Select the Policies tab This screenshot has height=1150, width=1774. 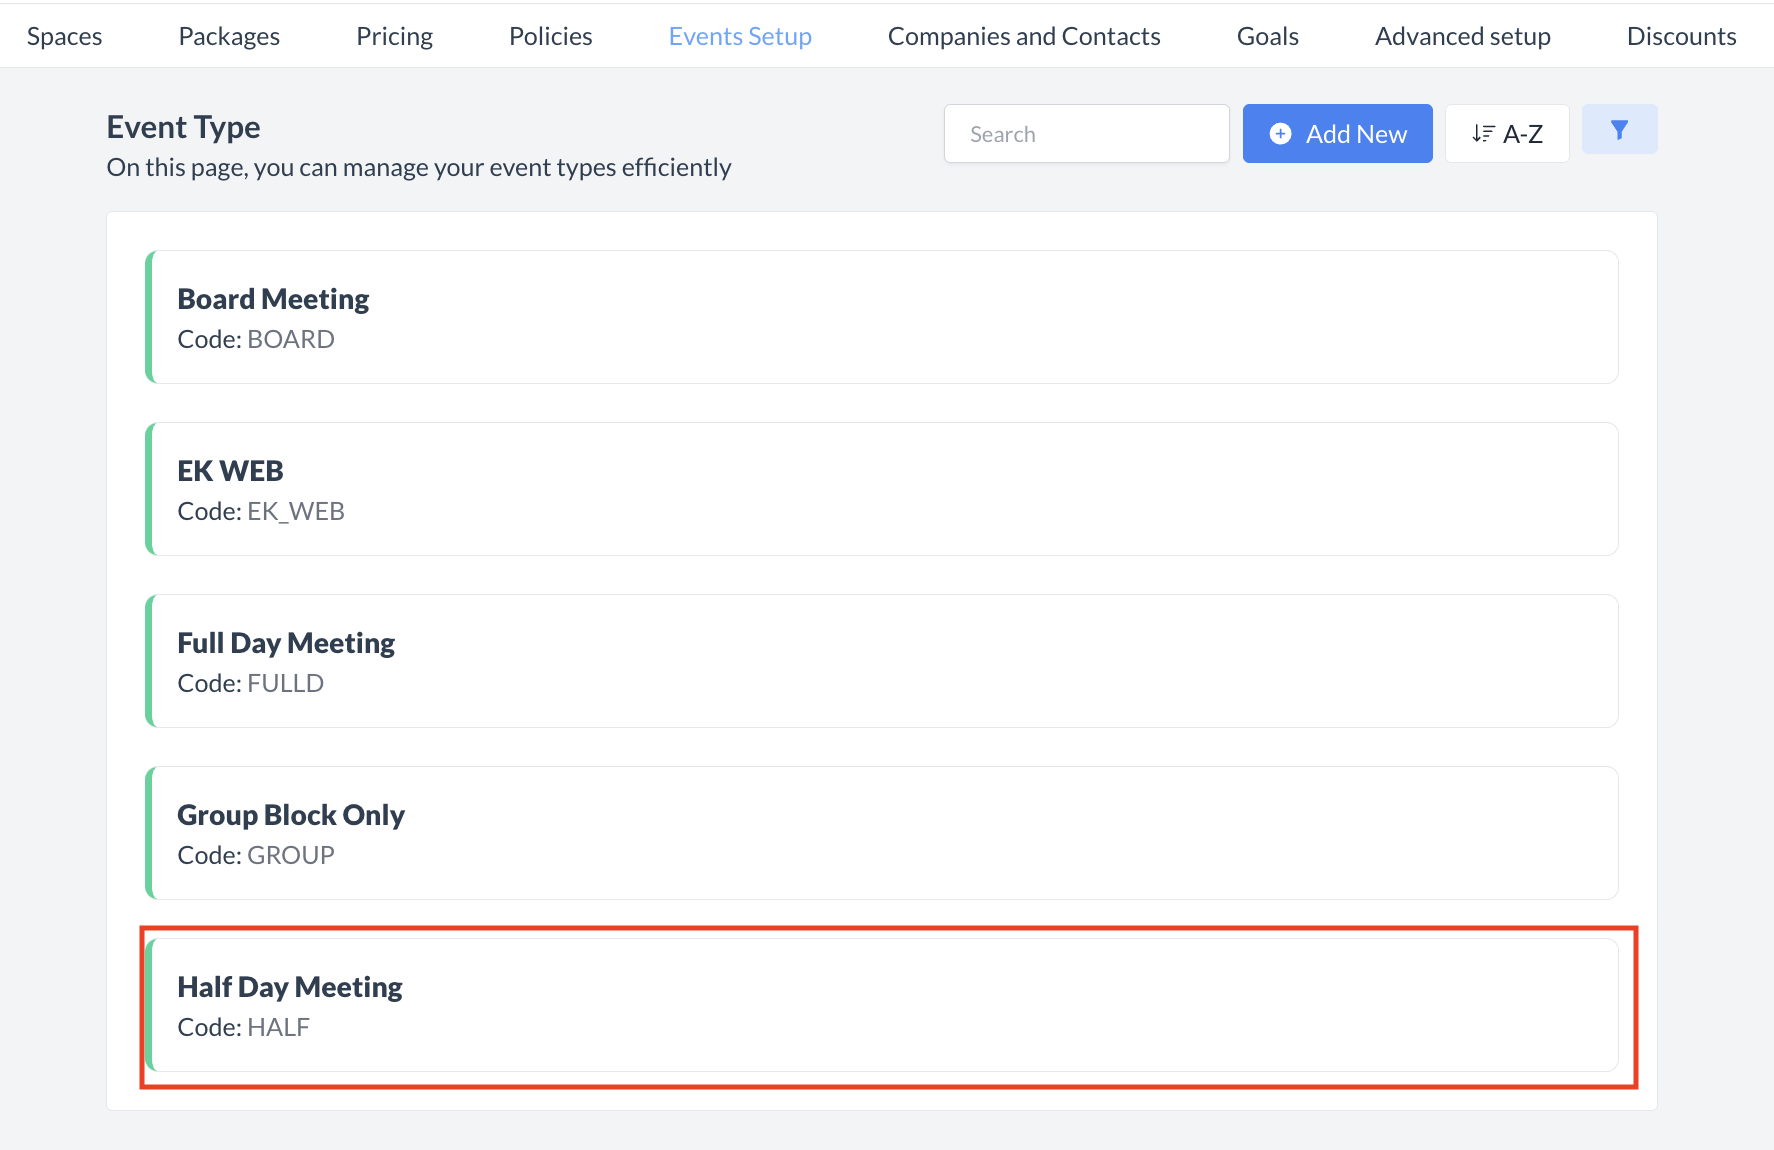550,37
